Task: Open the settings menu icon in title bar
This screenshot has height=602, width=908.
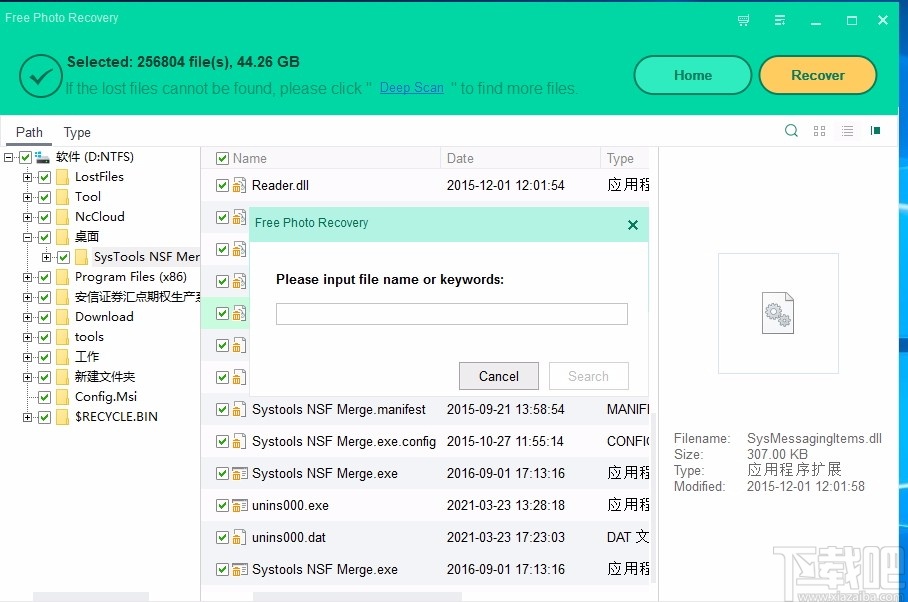Action: click(779, 20)
